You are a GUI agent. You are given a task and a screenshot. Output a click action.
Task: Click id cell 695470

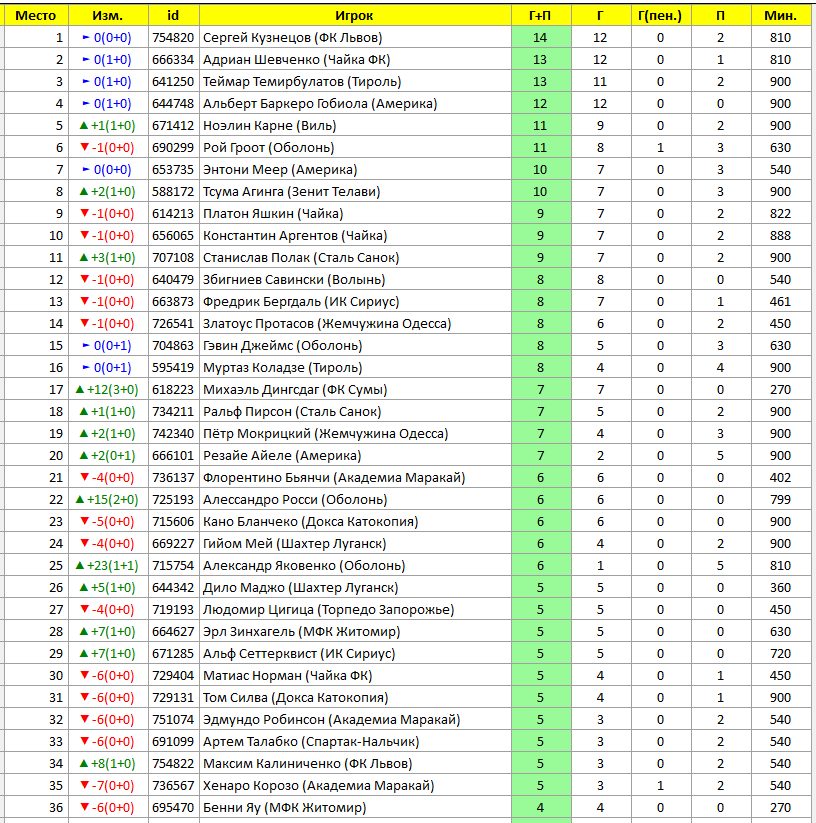coord(173,809)
